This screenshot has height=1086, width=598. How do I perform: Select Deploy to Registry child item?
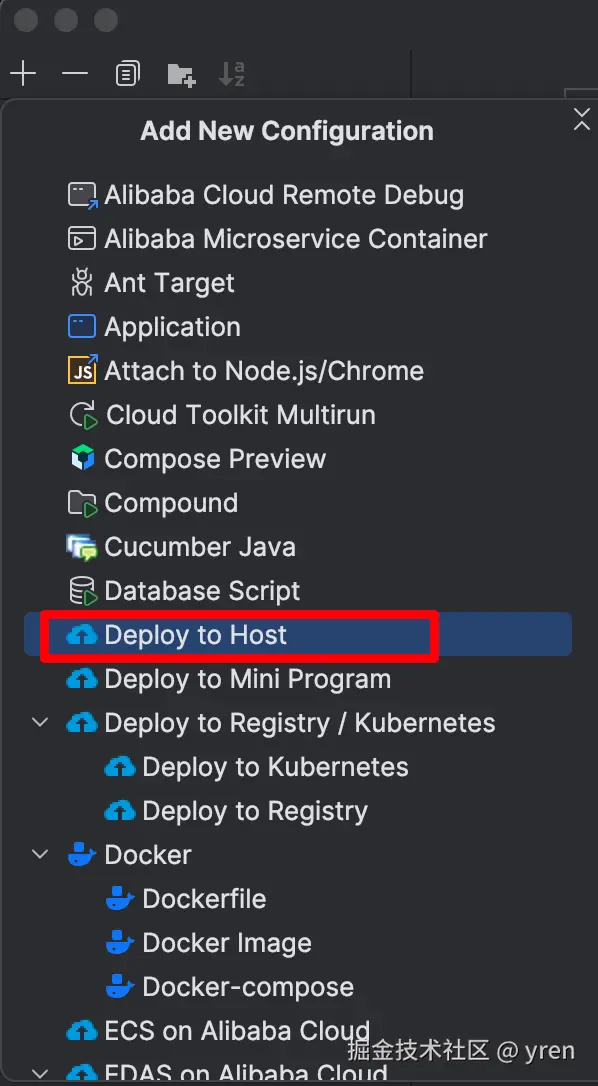(255, 811)
